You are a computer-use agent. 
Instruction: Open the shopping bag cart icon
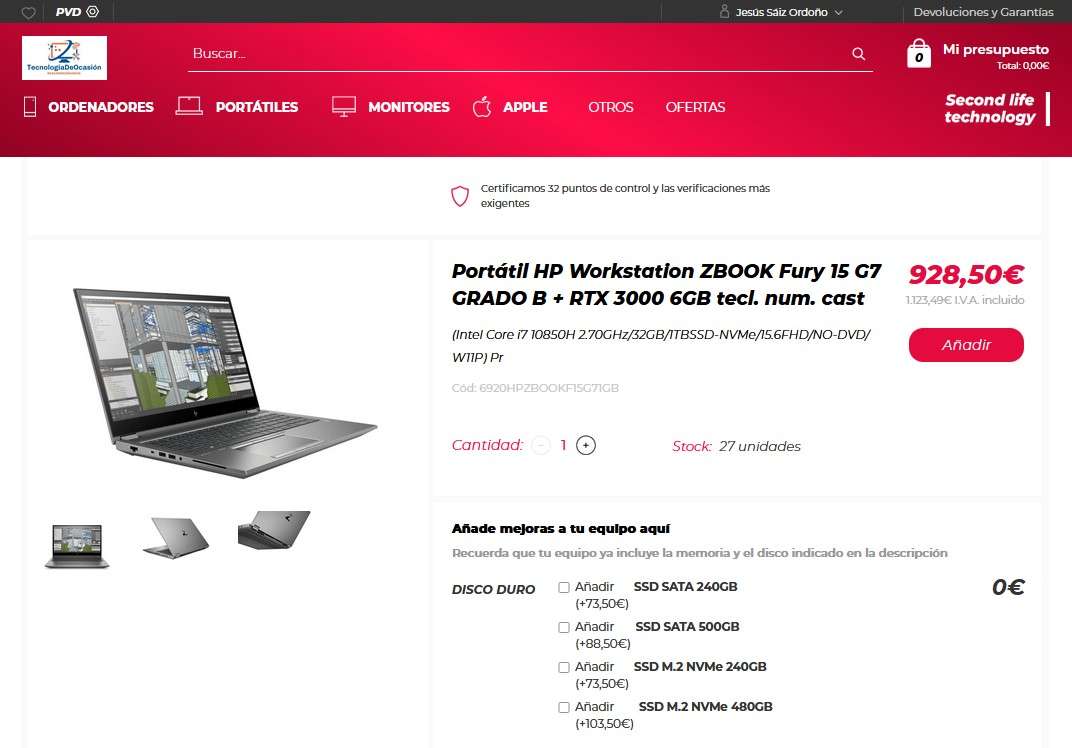(x=919, y=53)
